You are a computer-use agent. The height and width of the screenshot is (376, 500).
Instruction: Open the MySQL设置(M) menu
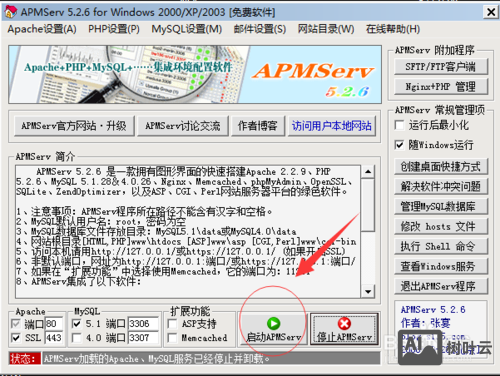pyautogui.click(x=187, y=29)
